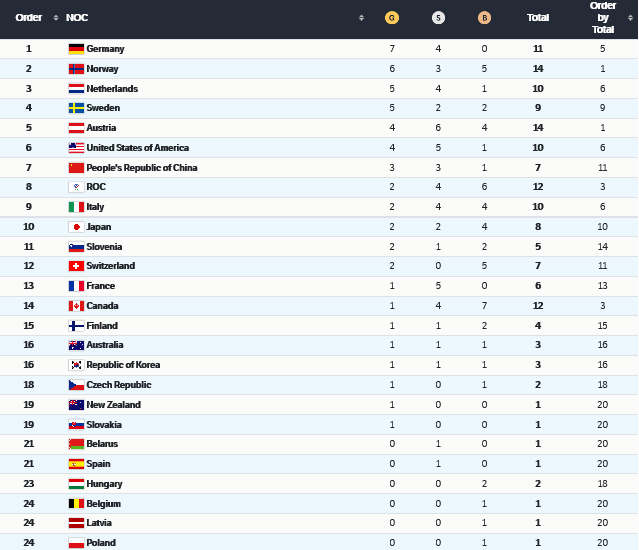Click the Switzerland flag icon

click(76, 266)
